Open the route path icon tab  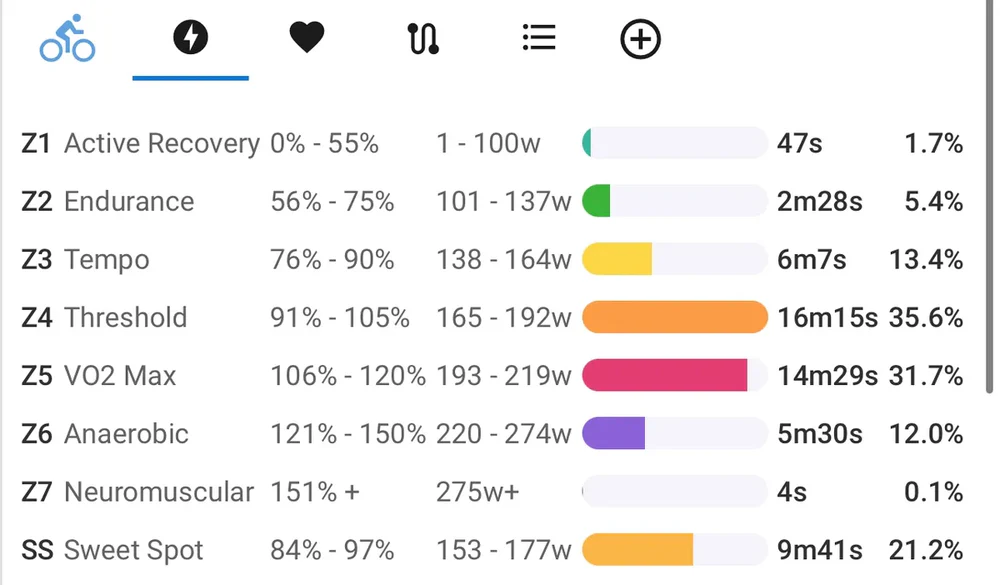pos(423,40)
